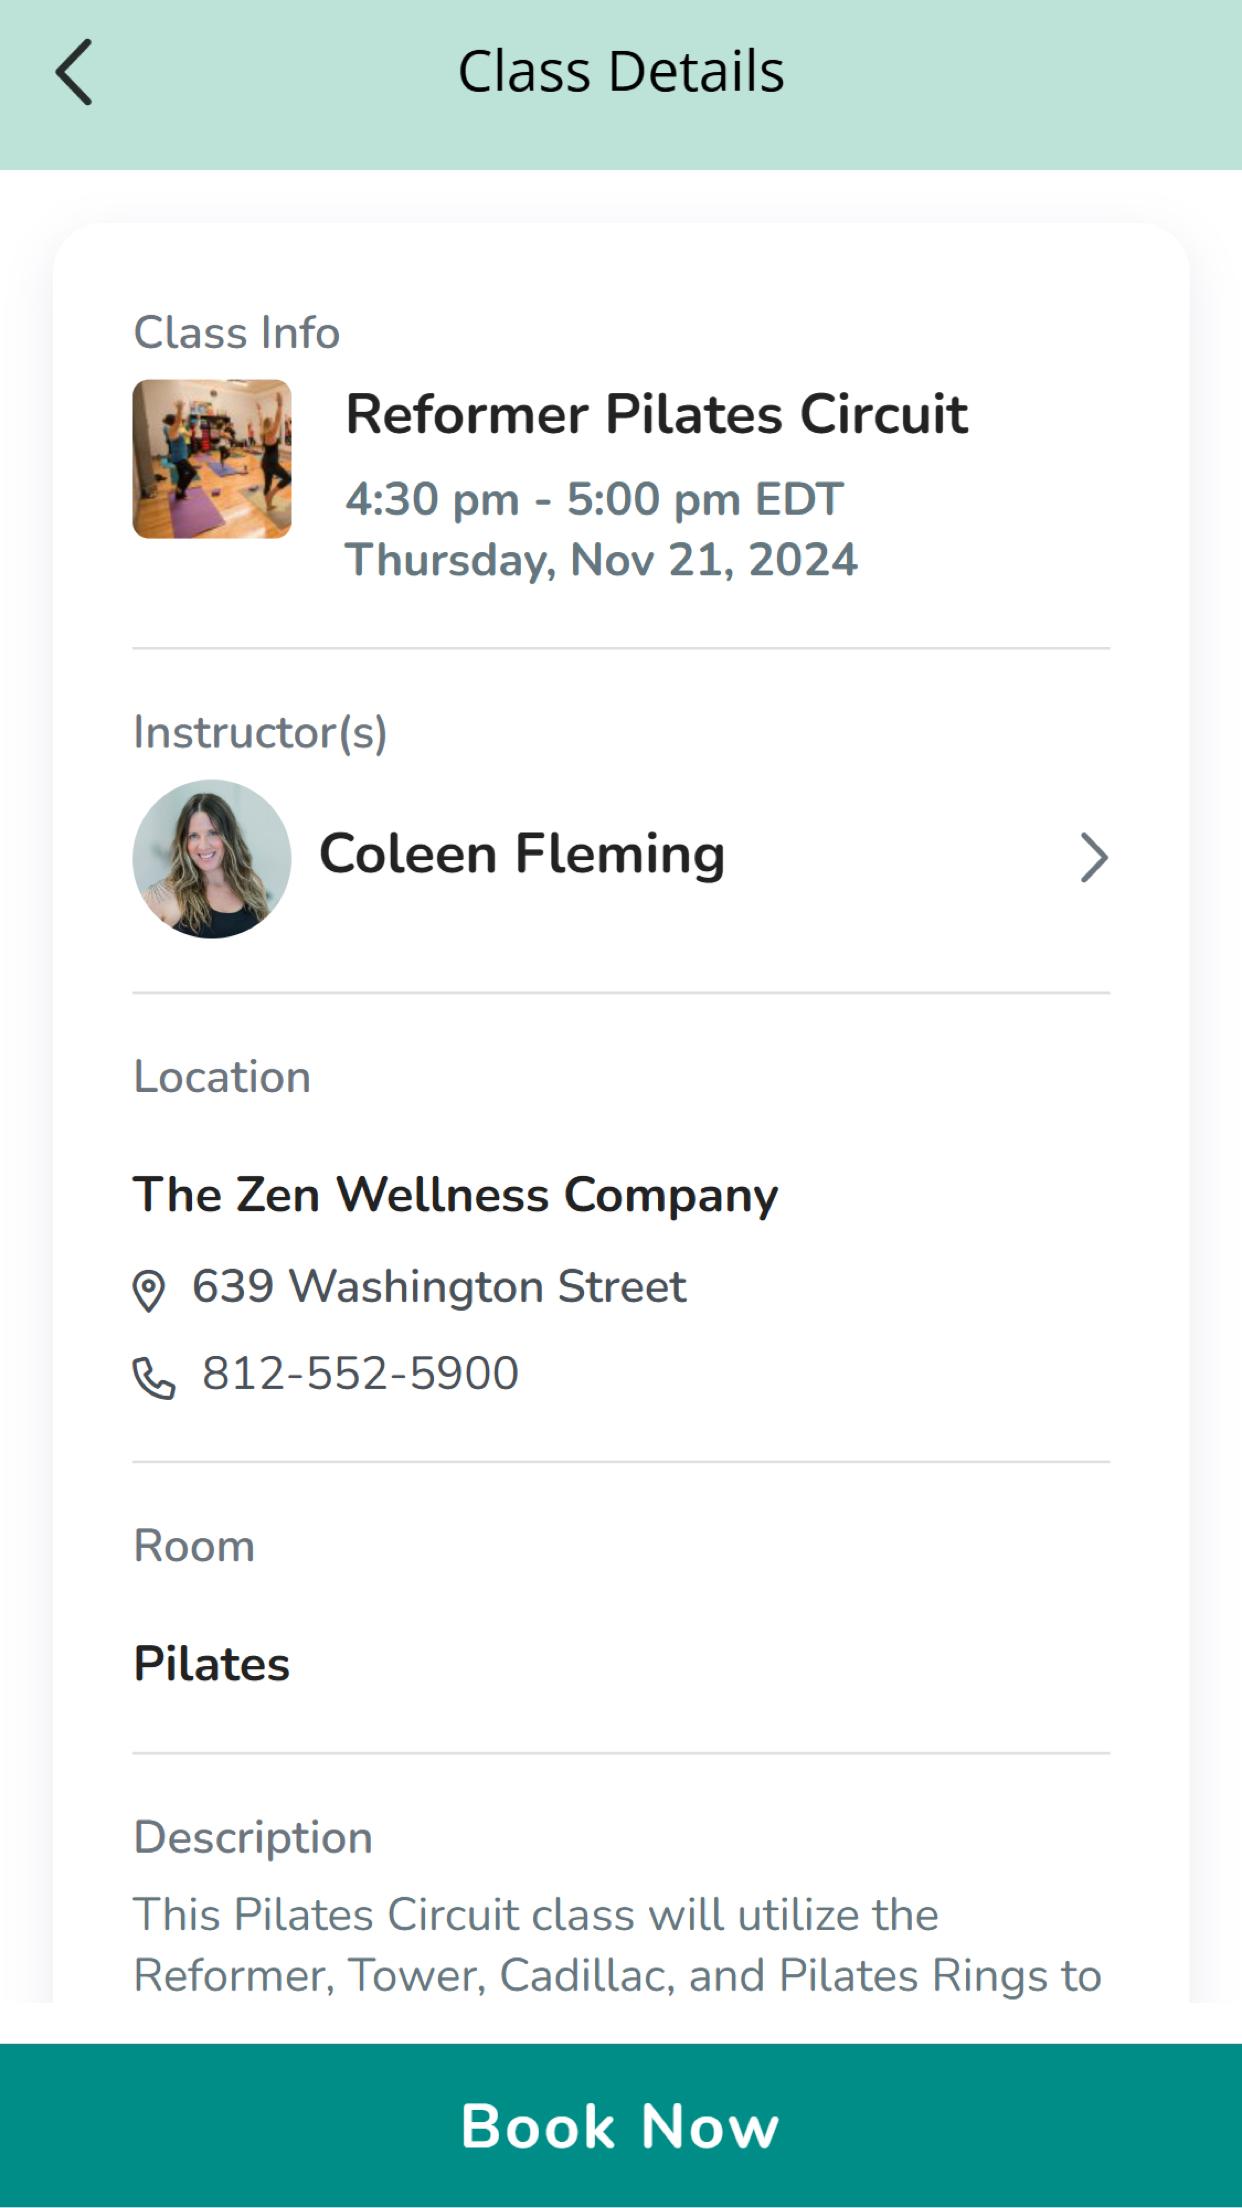View Coleen Fleming's profile photo
1242x2208 pixels.
coord(212,859)
